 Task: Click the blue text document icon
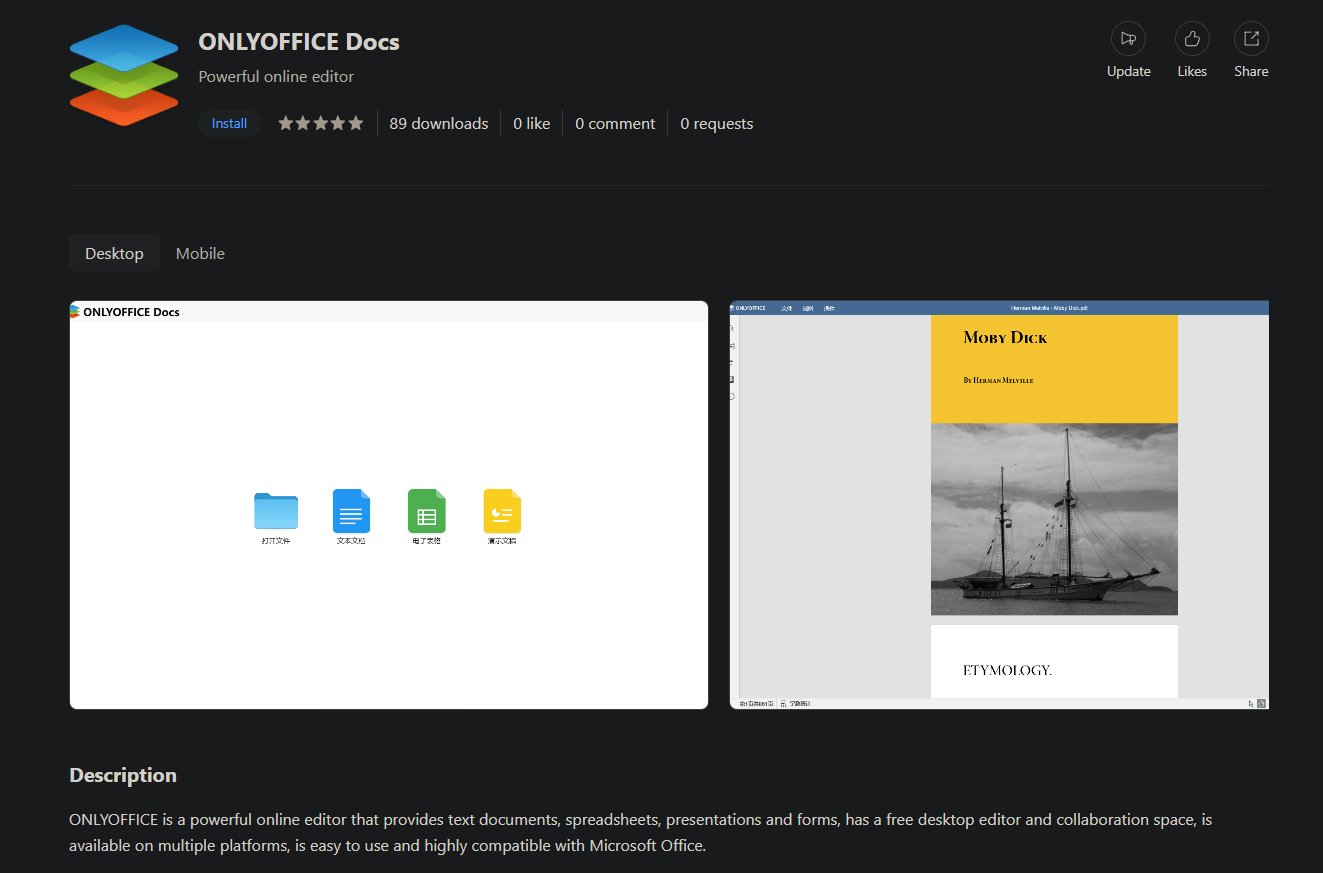click(x=351, y=511)
